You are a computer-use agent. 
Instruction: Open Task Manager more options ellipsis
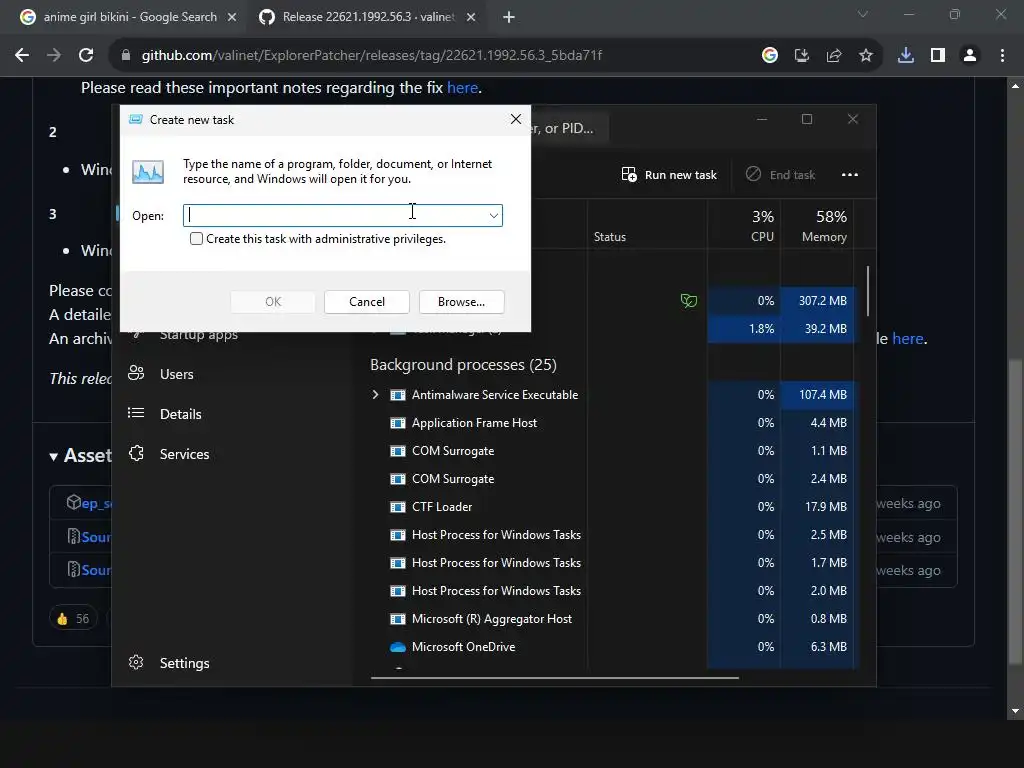coord(850,175)
